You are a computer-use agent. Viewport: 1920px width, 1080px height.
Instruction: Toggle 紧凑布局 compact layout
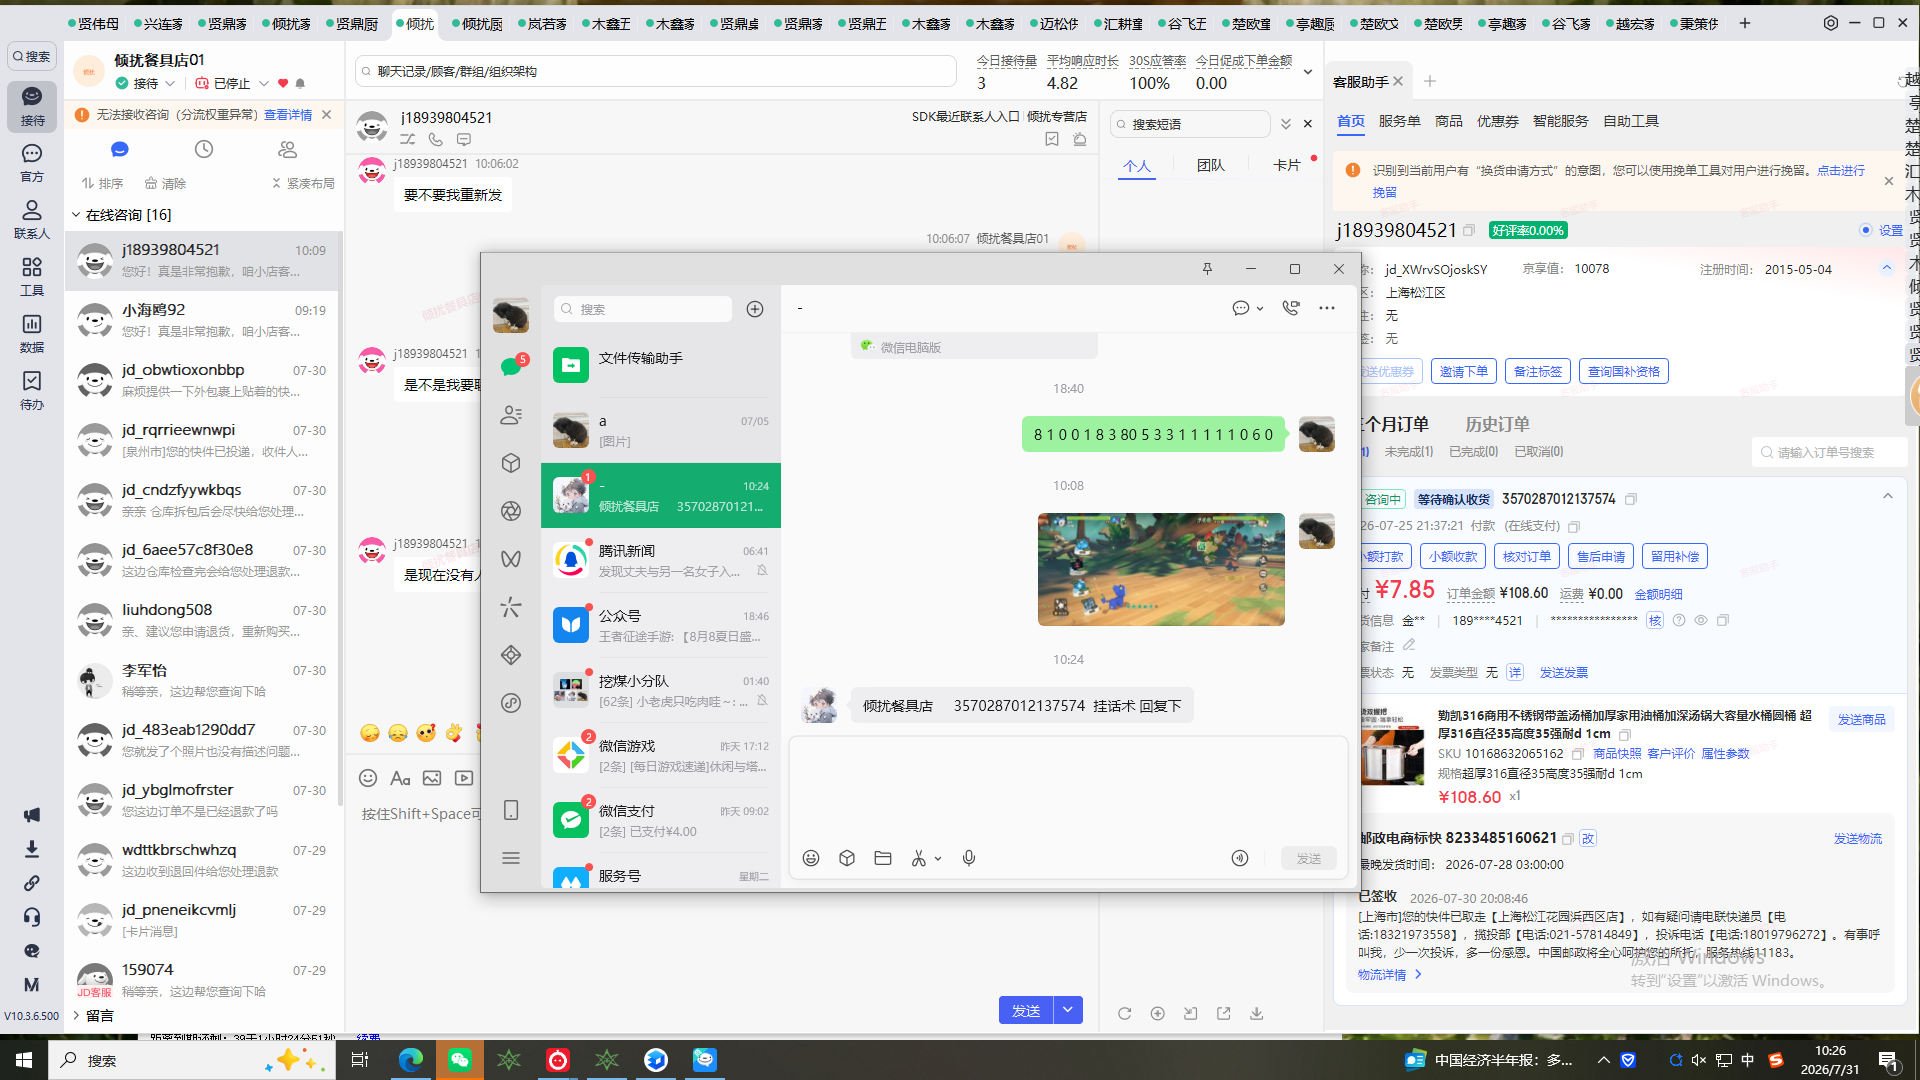point(303,184)
